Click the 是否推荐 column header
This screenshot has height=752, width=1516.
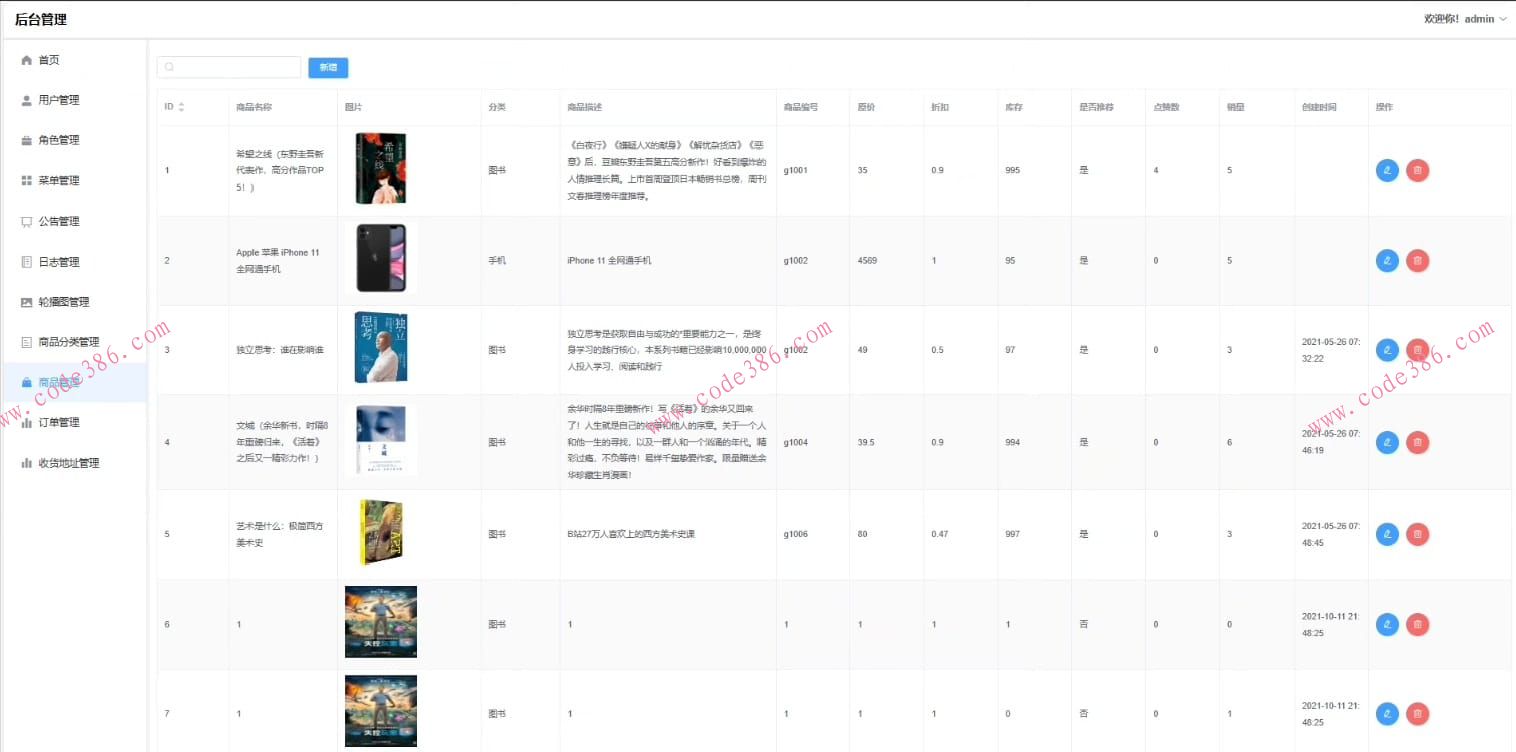click(x=1097, y=107)
